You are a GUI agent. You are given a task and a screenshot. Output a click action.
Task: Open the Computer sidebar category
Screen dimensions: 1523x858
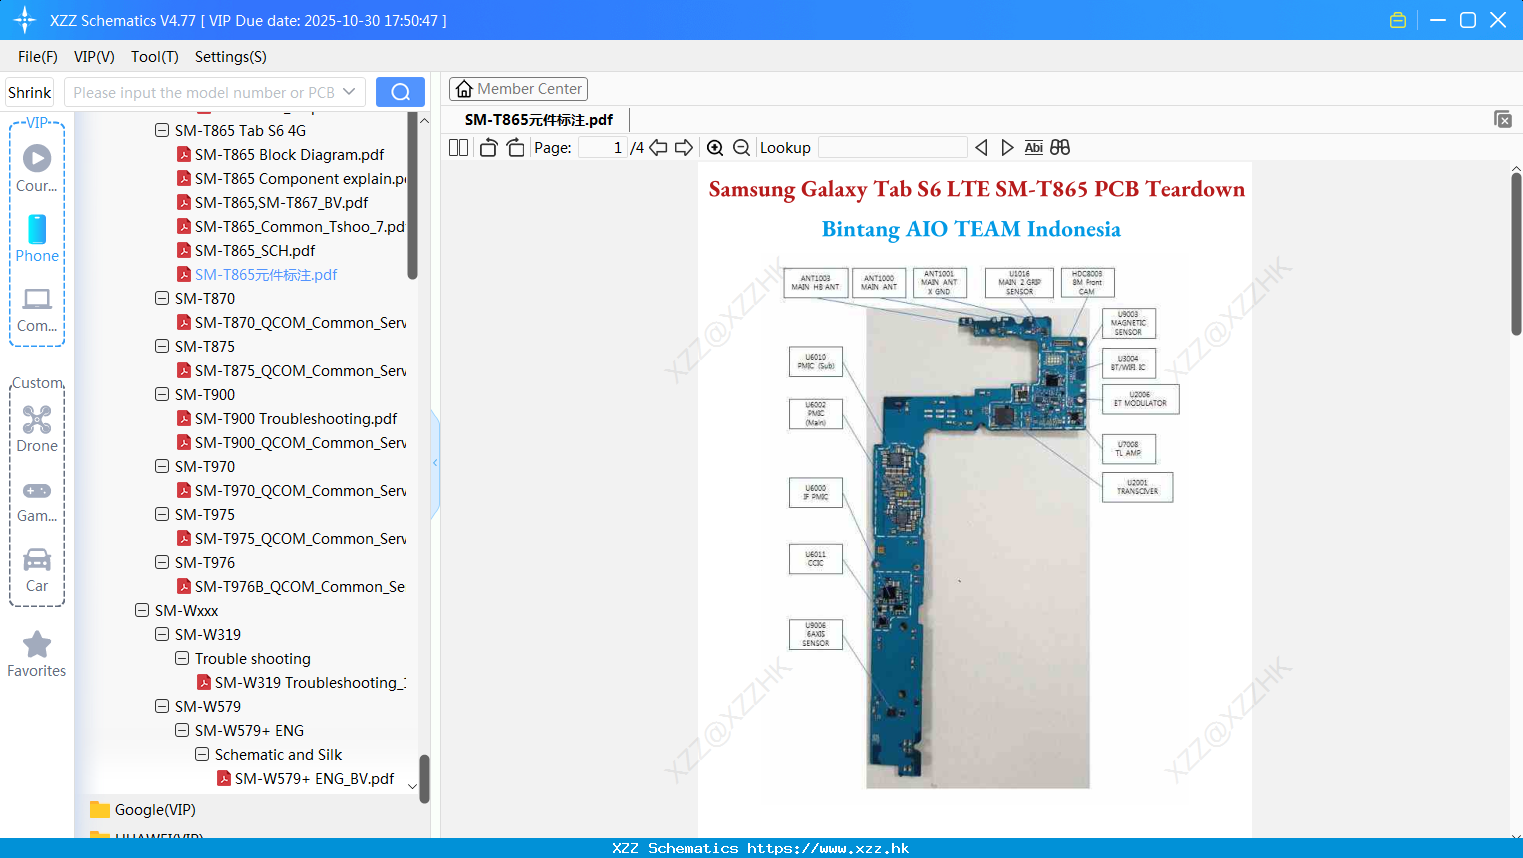point(37,309)
